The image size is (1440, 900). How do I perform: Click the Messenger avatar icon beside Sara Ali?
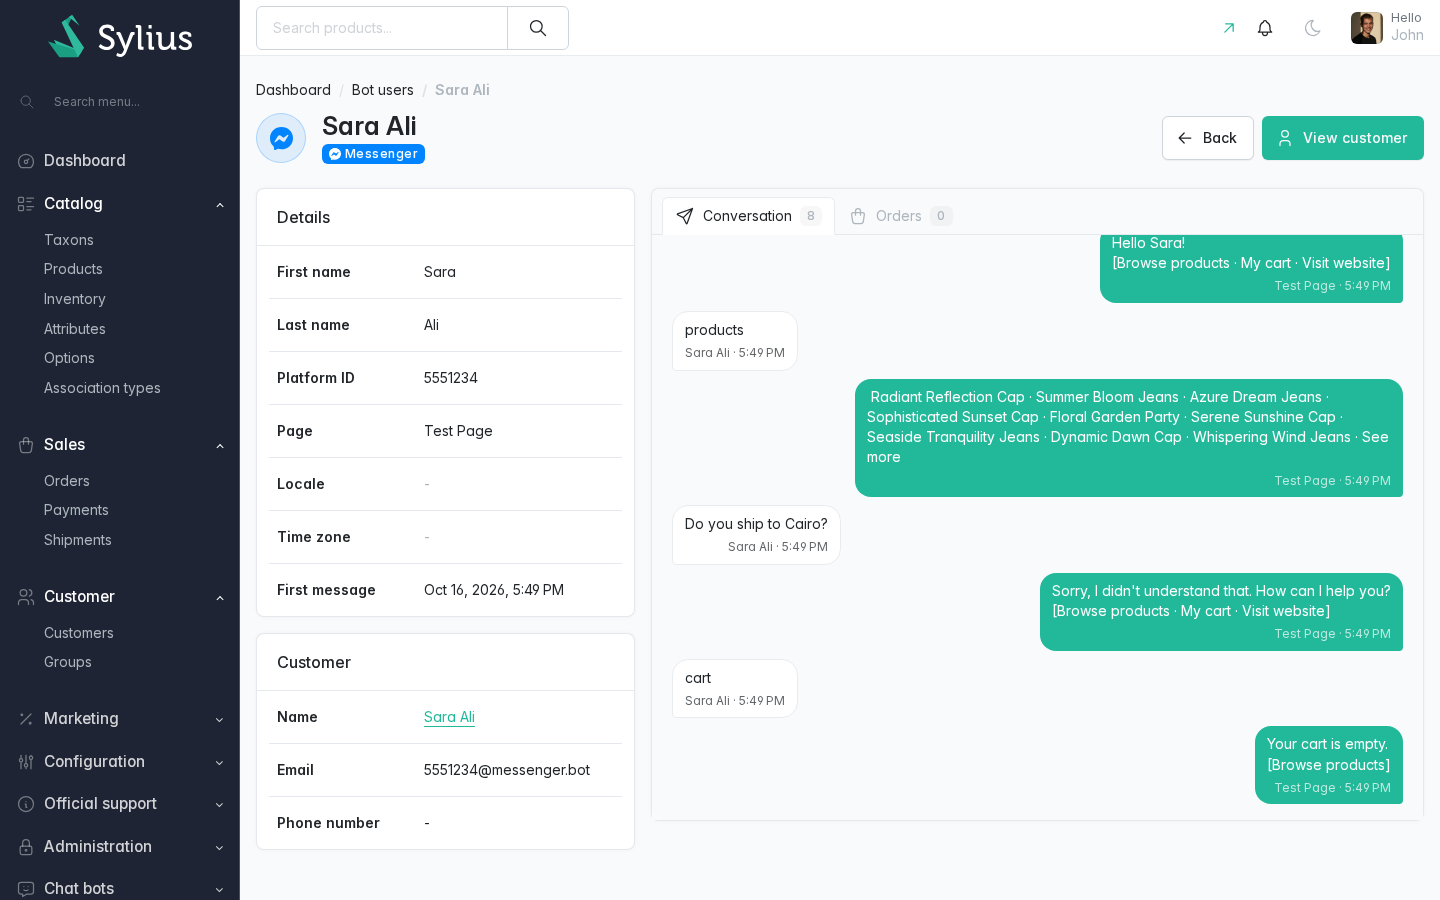281,138
